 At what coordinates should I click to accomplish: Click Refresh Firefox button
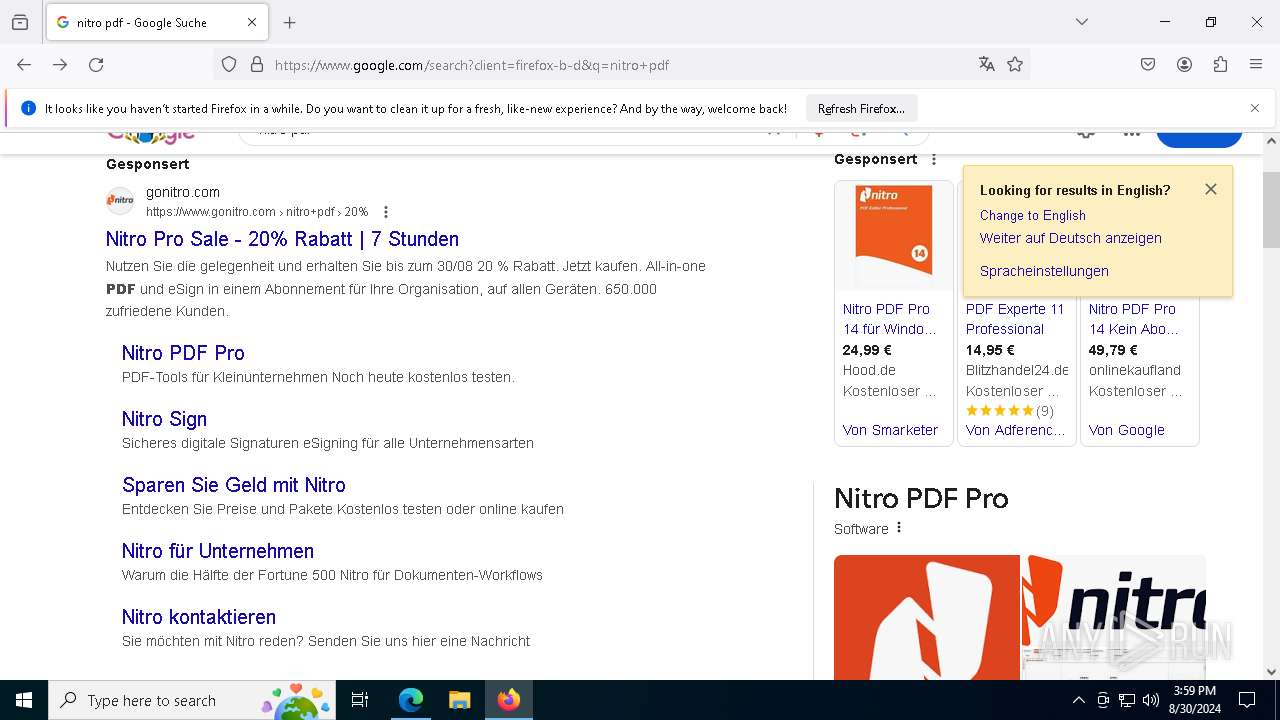861,108
